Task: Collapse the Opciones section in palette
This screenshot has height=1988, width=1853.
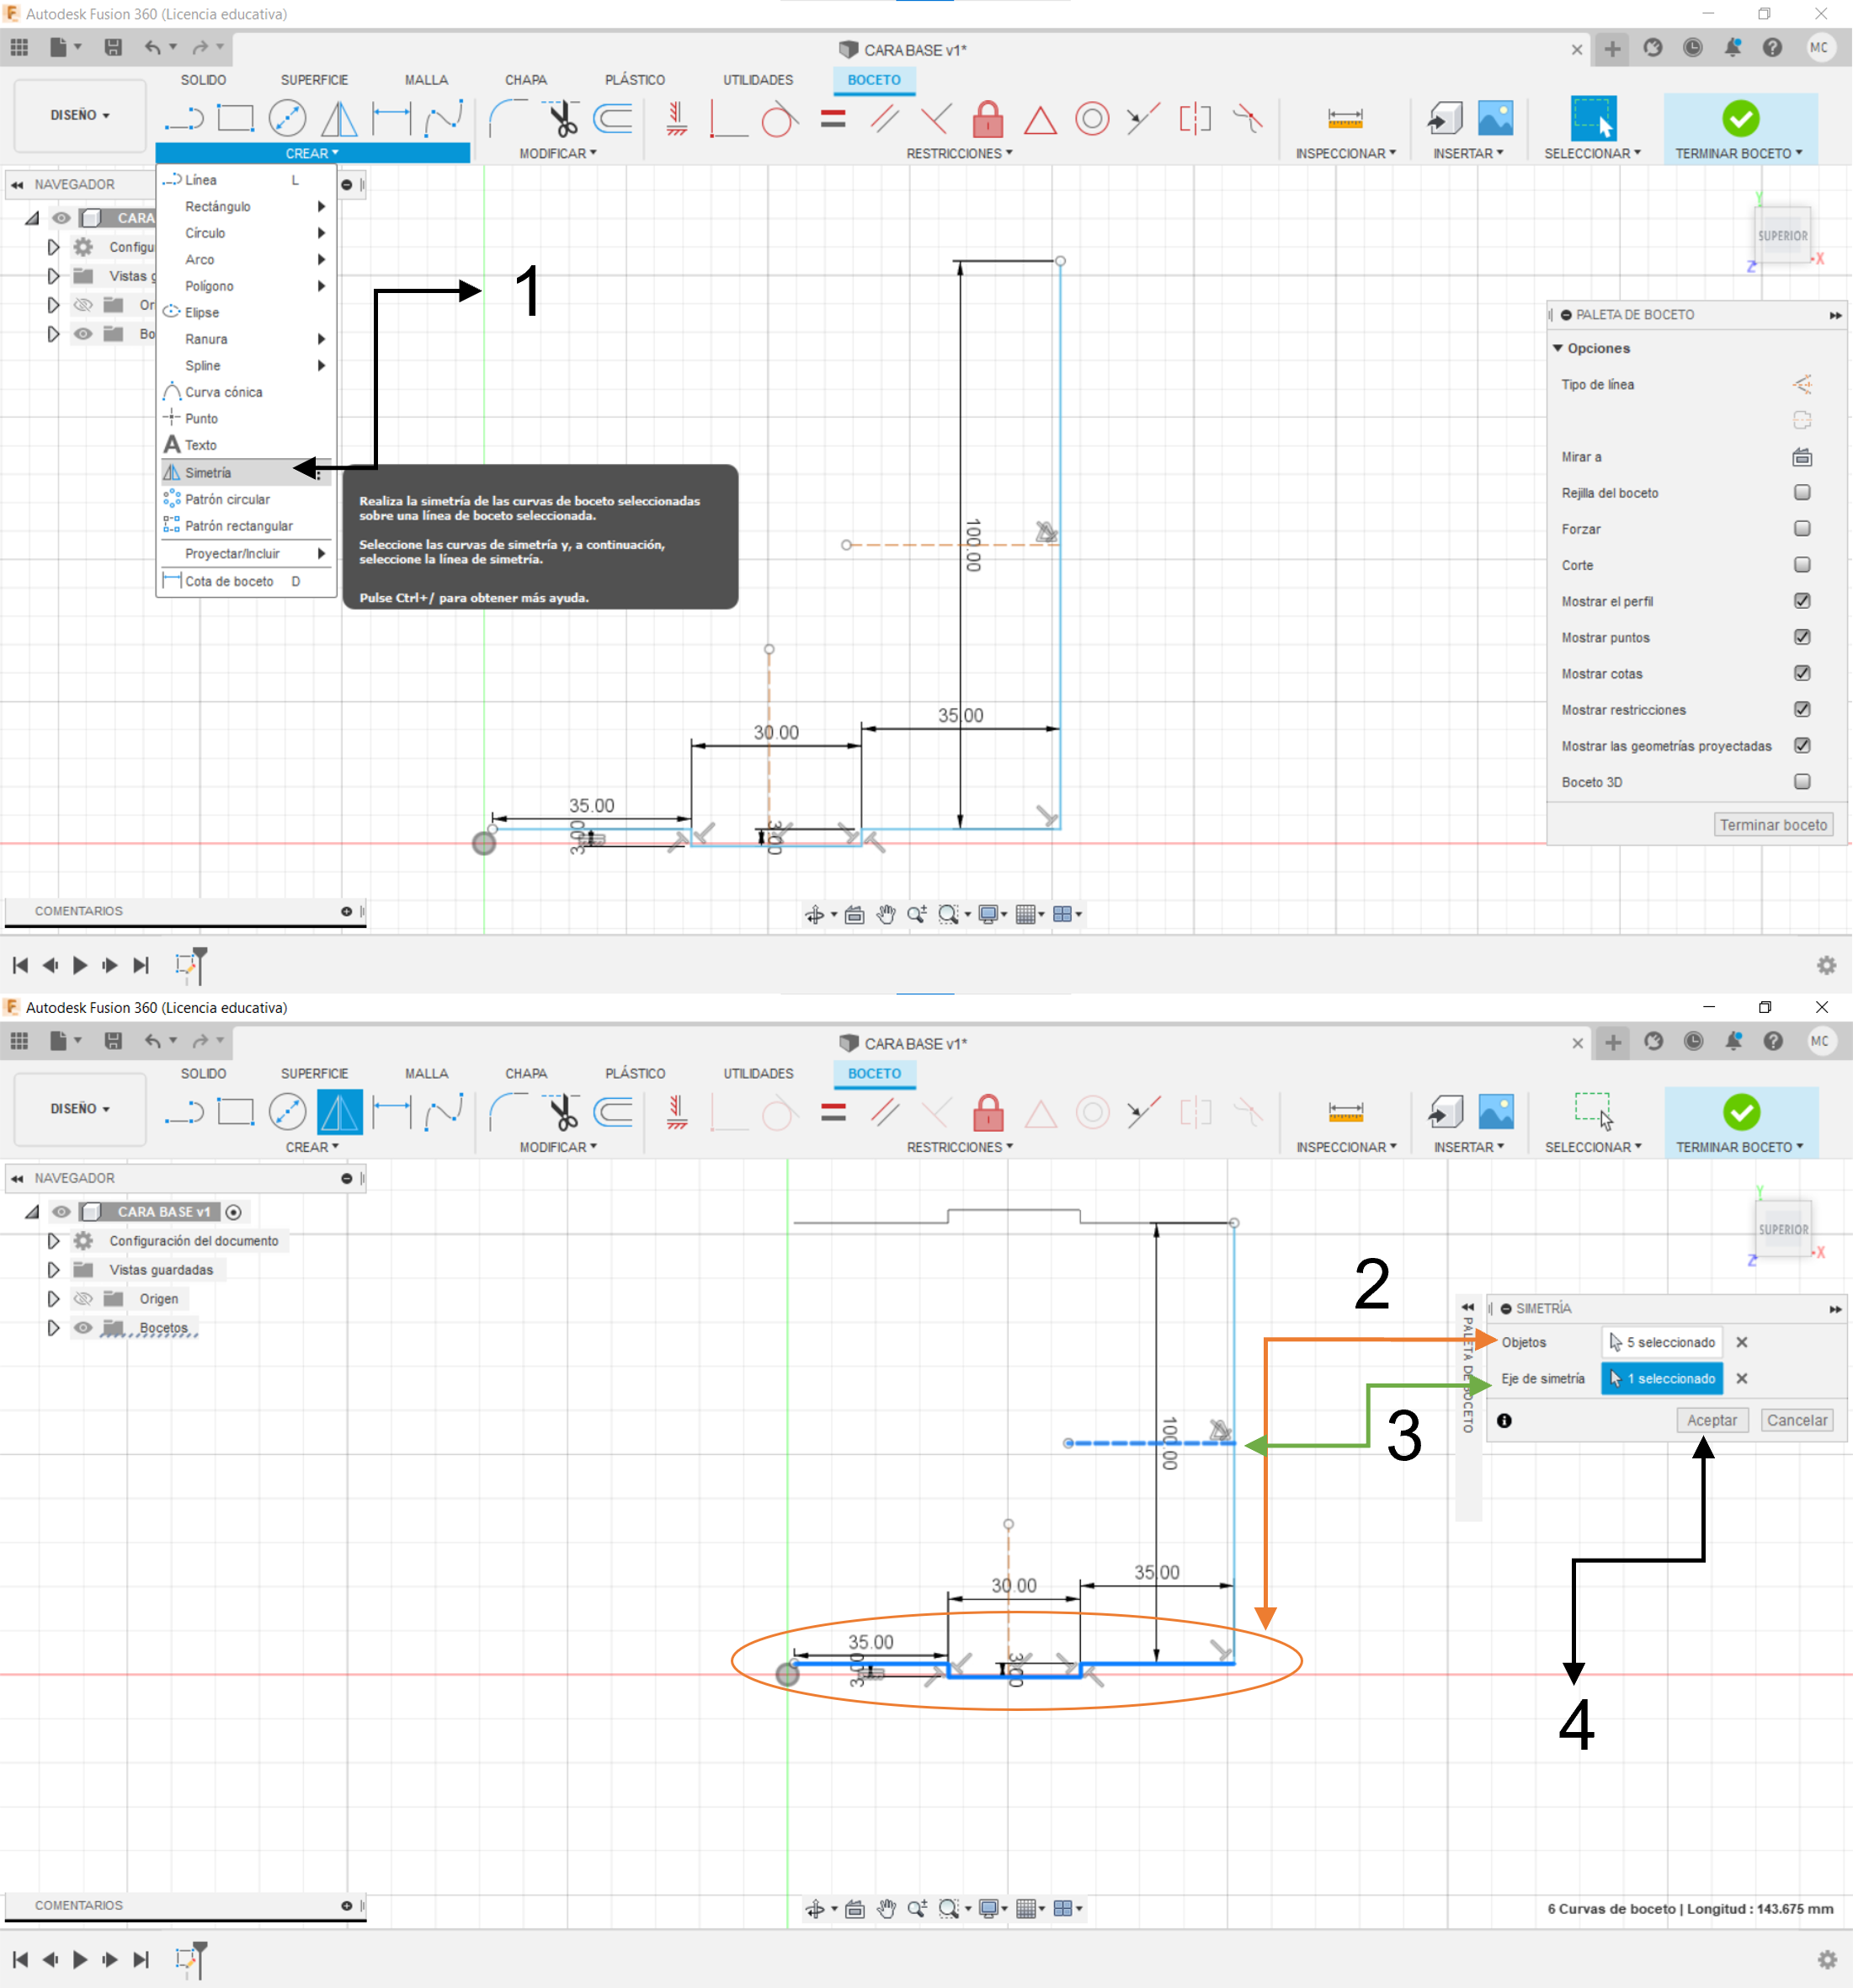Action: point(1558,348)
